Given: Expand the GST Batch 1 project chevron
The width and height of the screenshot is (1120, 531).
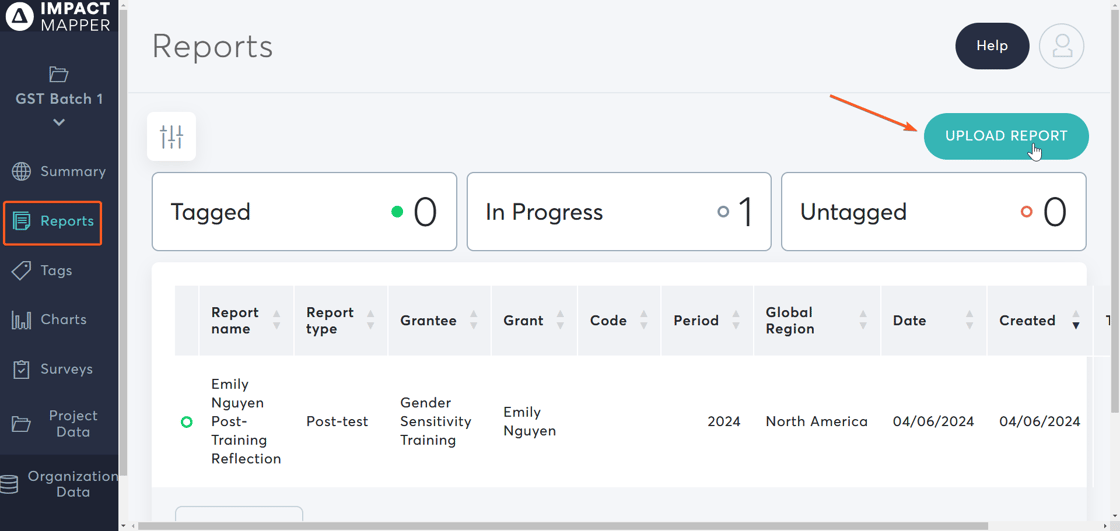Looking at the screenshot, I should (x=59, y=122).
